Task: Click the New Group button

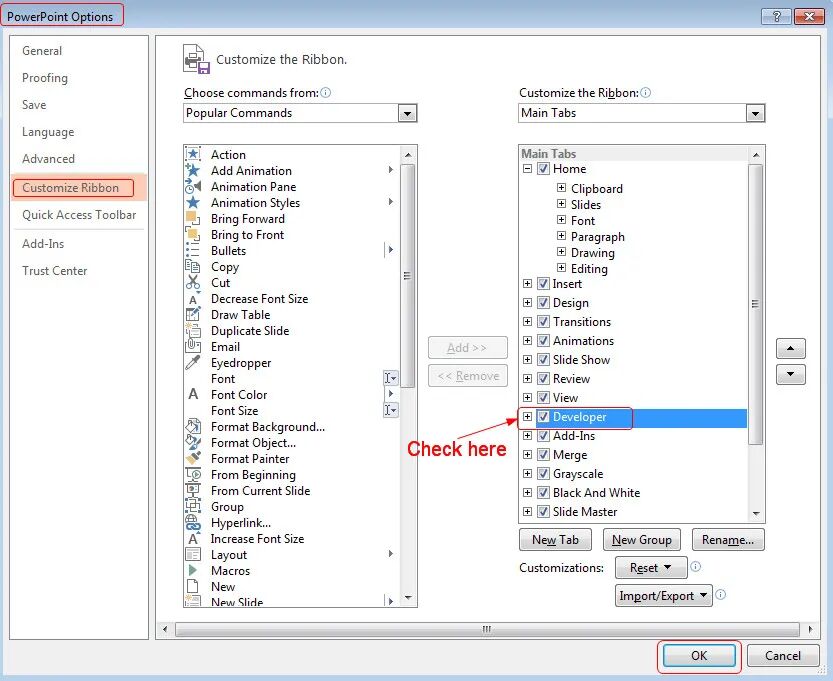Action: click(641, 540)
